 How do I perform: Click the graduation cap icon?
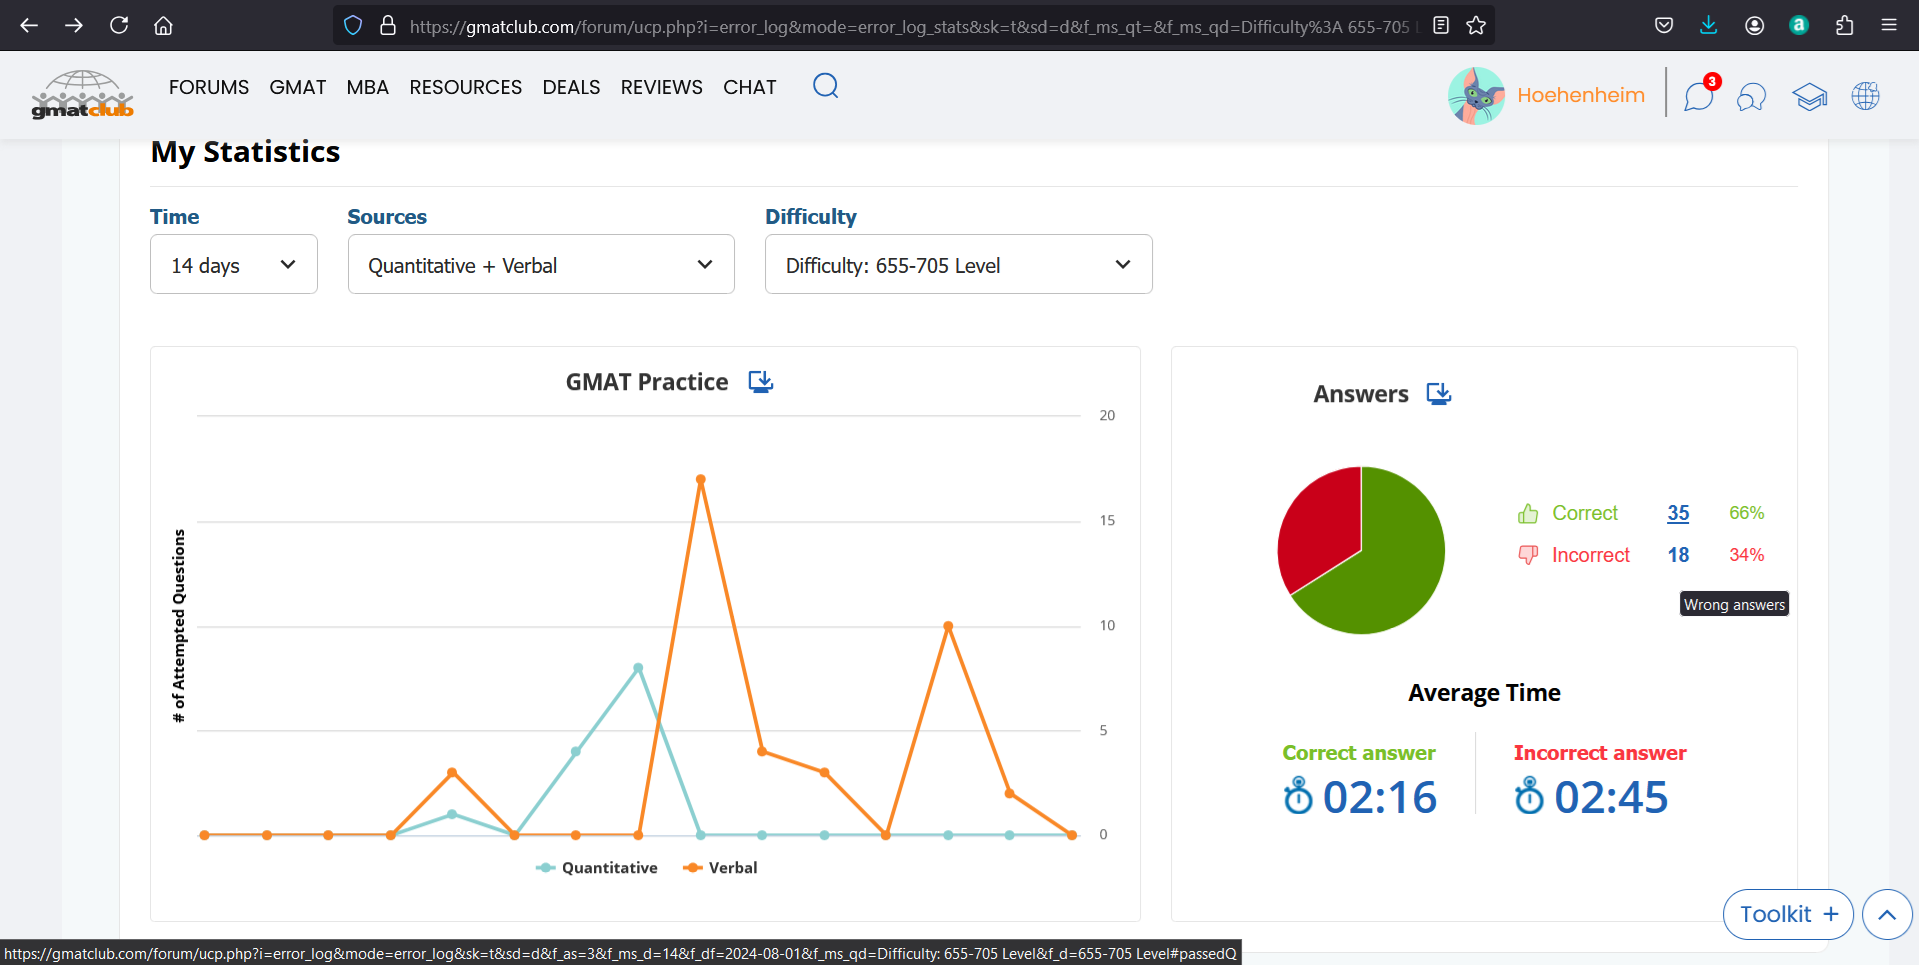[1809, 97]
